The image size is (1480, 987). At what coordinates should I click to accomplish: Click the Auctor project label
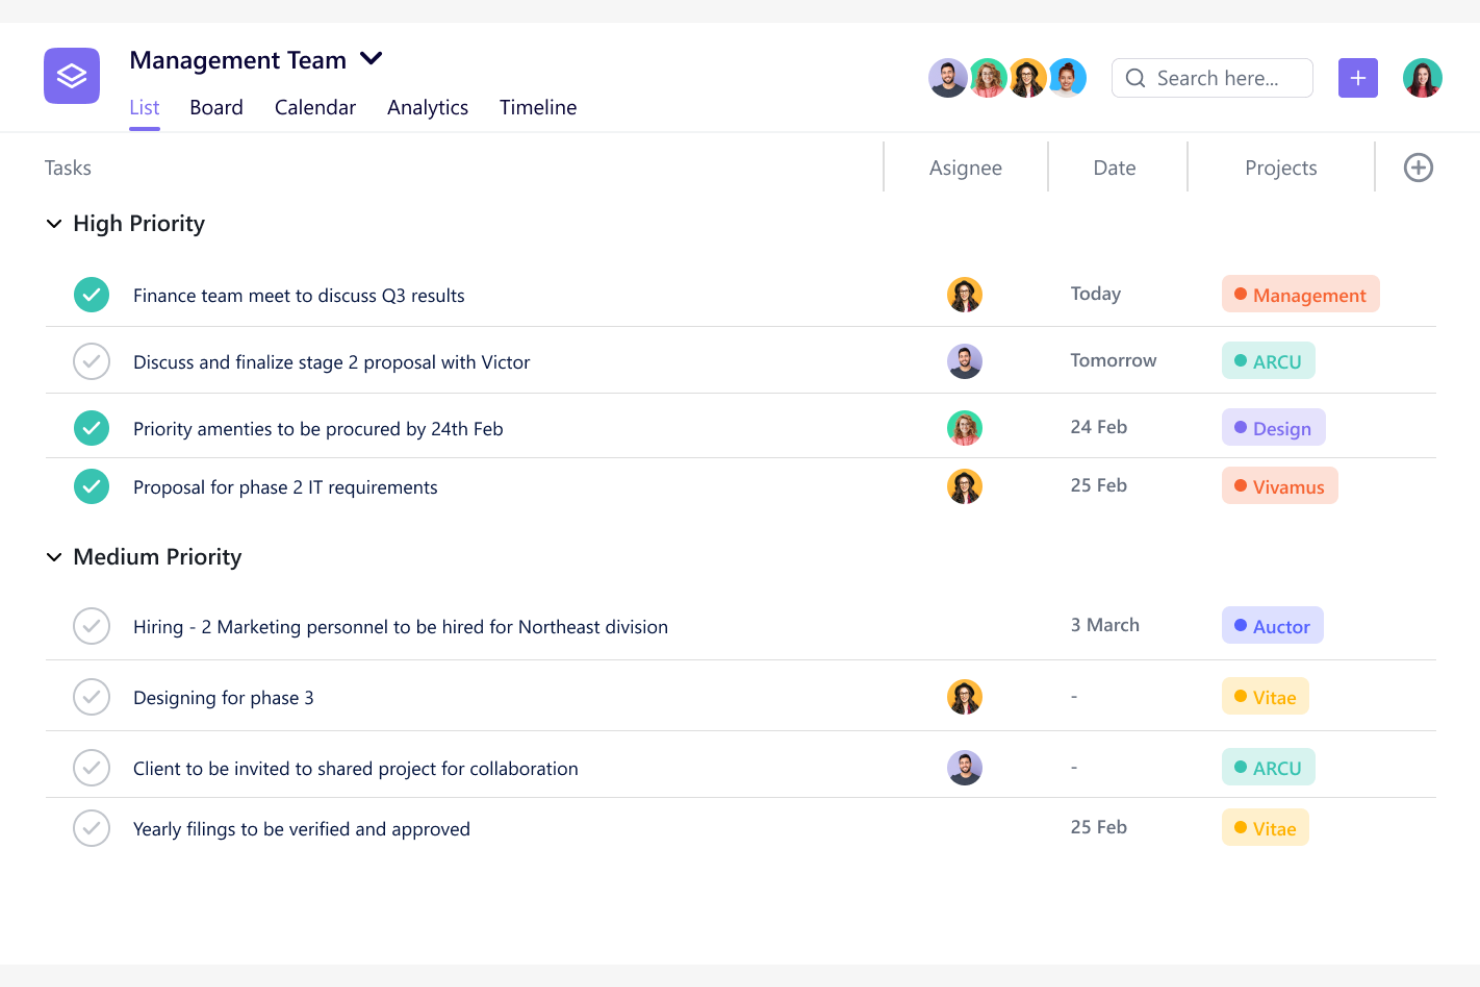pos(1272,625)
